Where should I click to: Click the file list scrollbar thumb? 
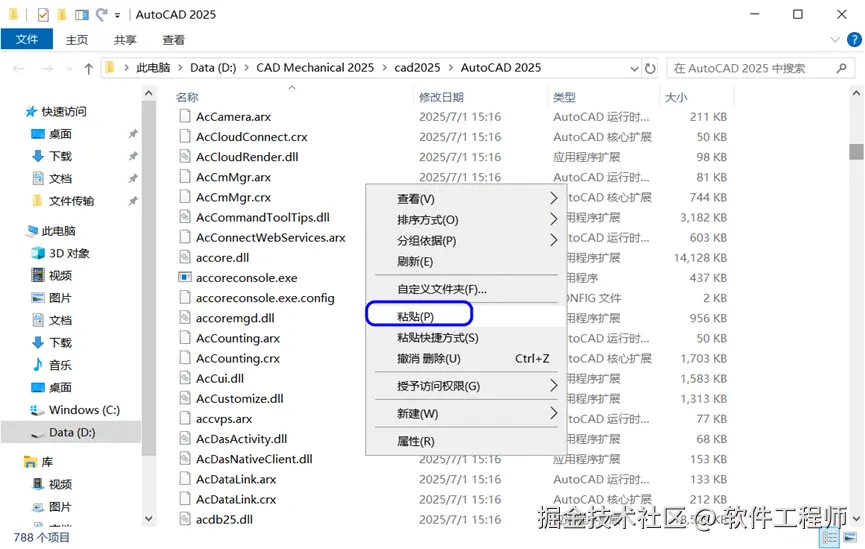point(856,151)
